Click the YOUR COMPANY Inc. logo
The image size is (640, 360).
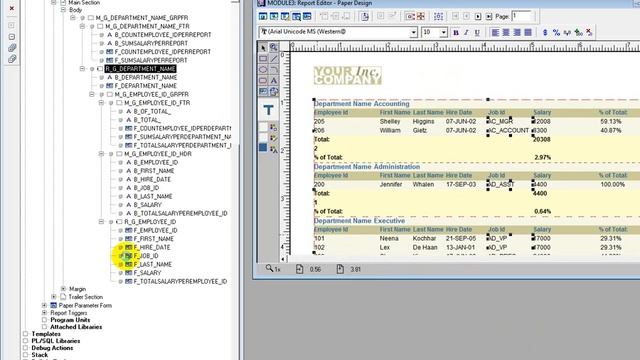point(348,76)
